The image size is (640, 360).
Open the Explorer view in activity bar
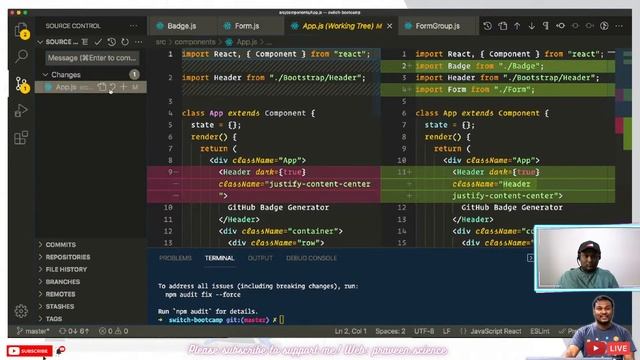21,30
